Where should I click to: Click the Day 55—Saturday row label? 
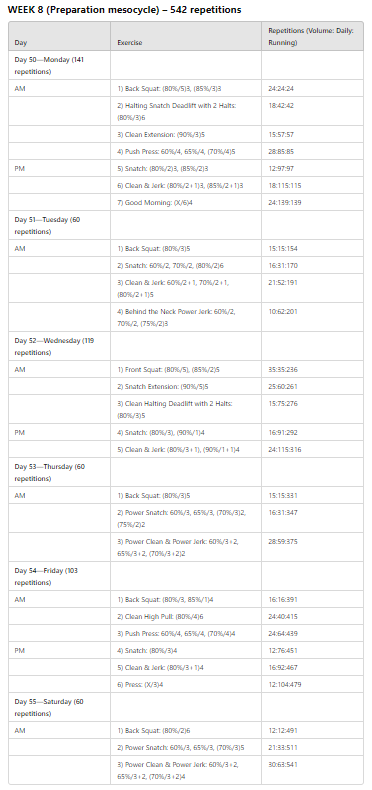pos(59,707)
